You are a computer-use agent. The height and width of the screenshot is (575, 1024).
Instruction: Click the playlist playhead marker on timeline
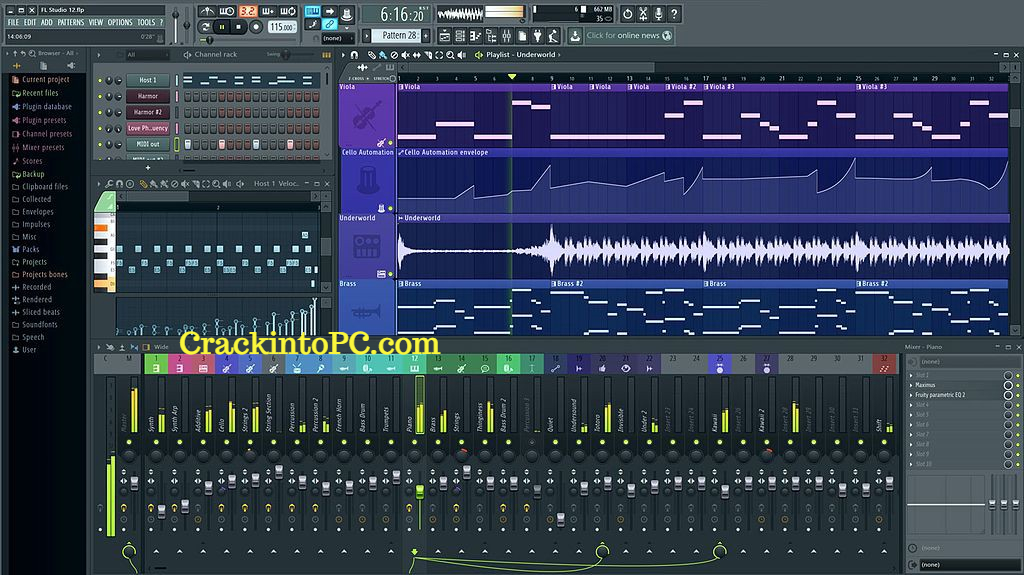512,77
